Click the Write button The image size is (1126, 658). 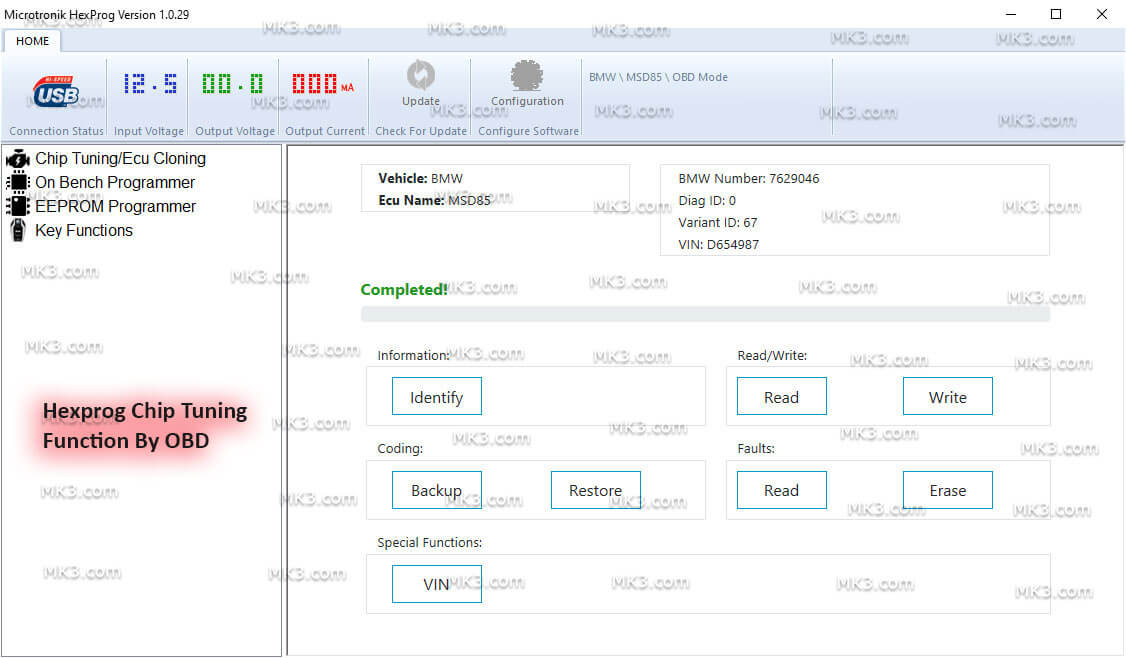(947, 396)
